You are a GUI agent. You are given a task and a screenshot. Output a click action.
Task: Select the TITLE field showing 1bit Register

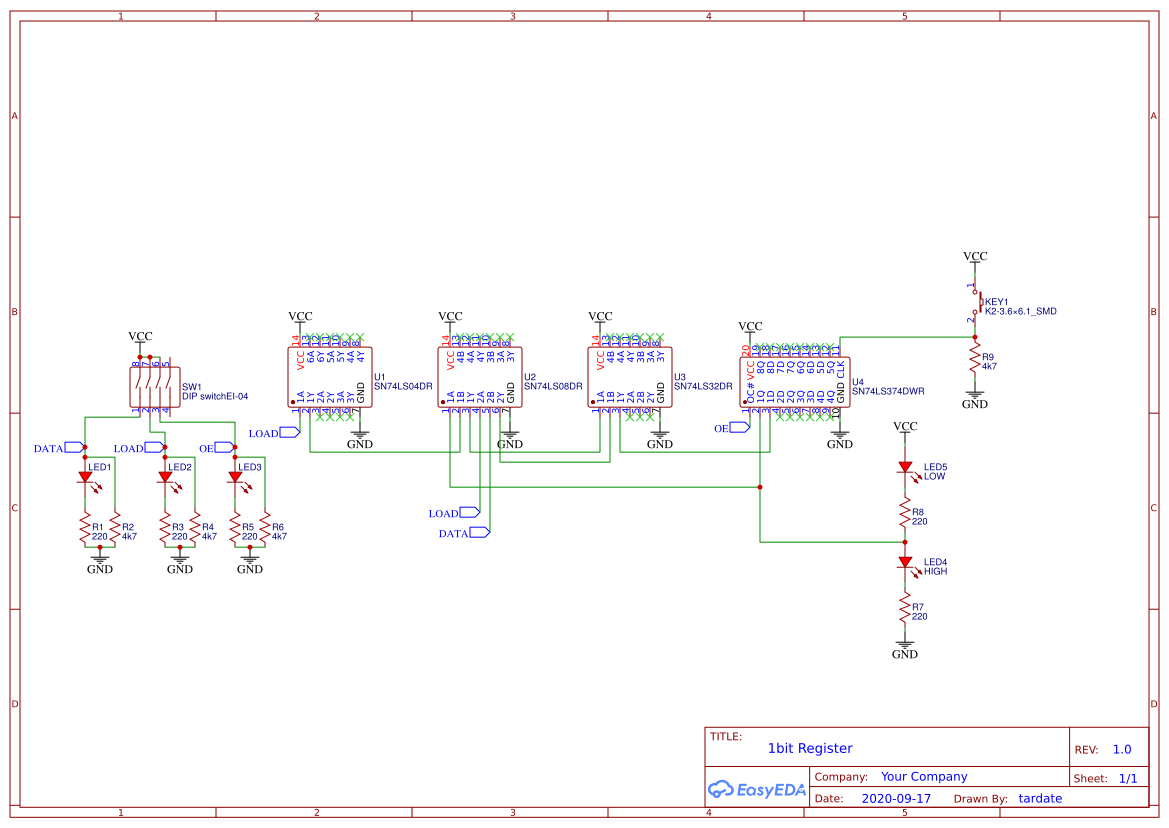click(x=810, y=748)
